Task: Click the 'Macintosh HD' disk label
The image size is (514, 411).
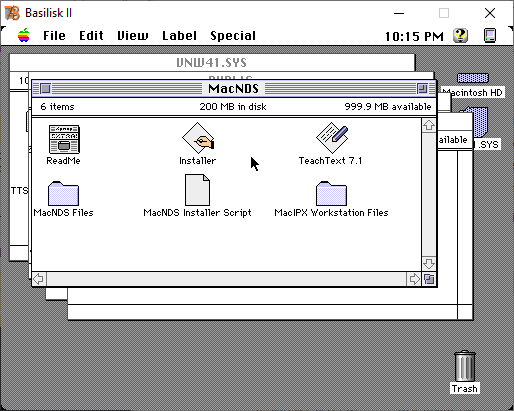Action: (x=473, y=93)
